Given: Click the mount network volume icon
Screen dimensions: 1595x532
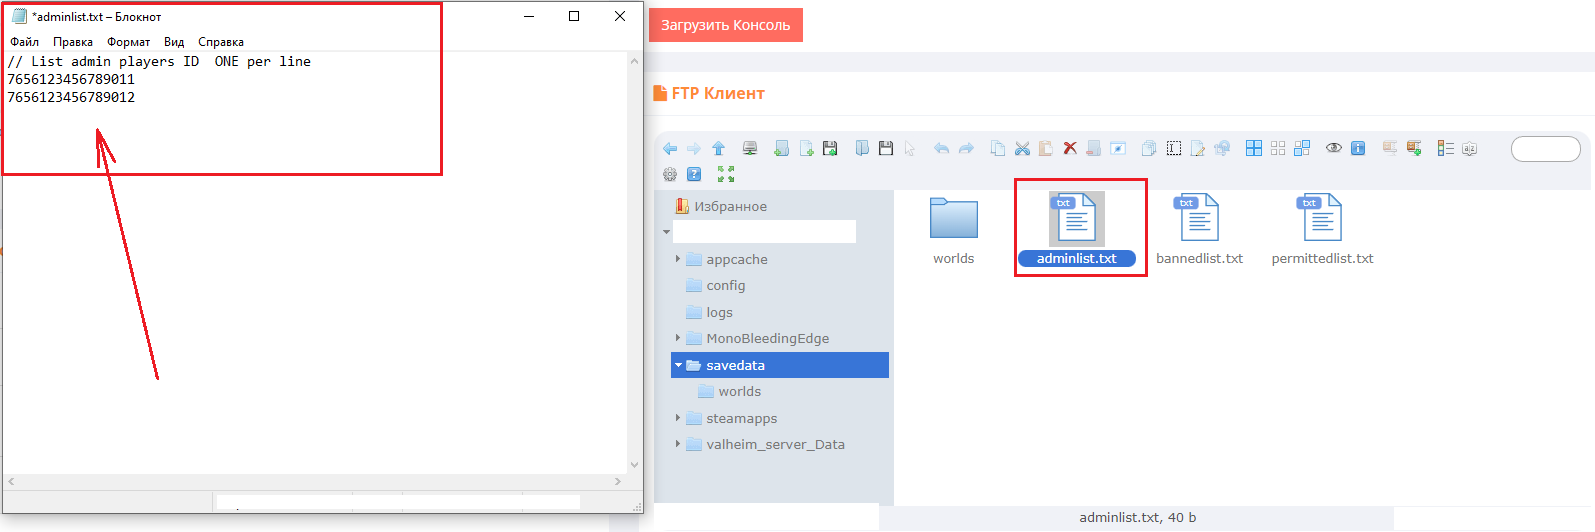Looking at the screenshot, I should point(750,148).
